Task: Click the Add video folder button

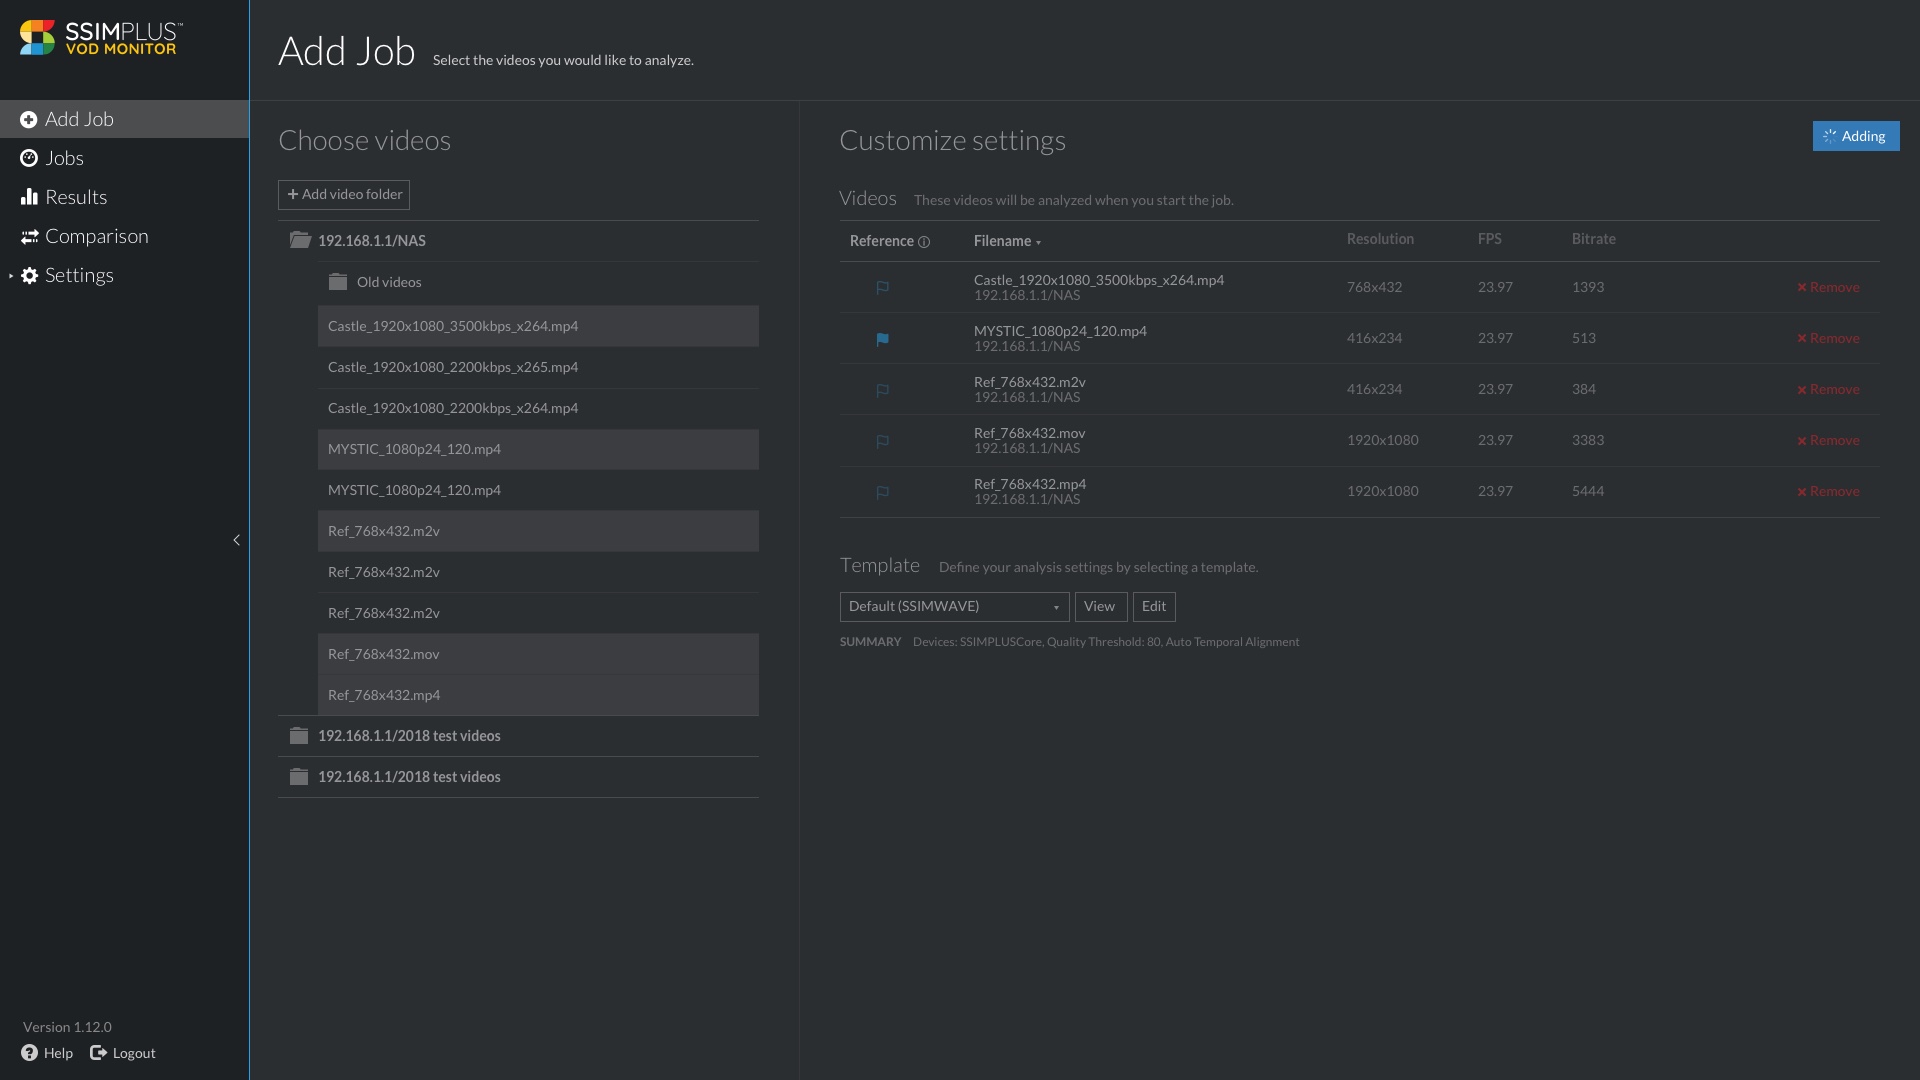Action: click(344, 195)
